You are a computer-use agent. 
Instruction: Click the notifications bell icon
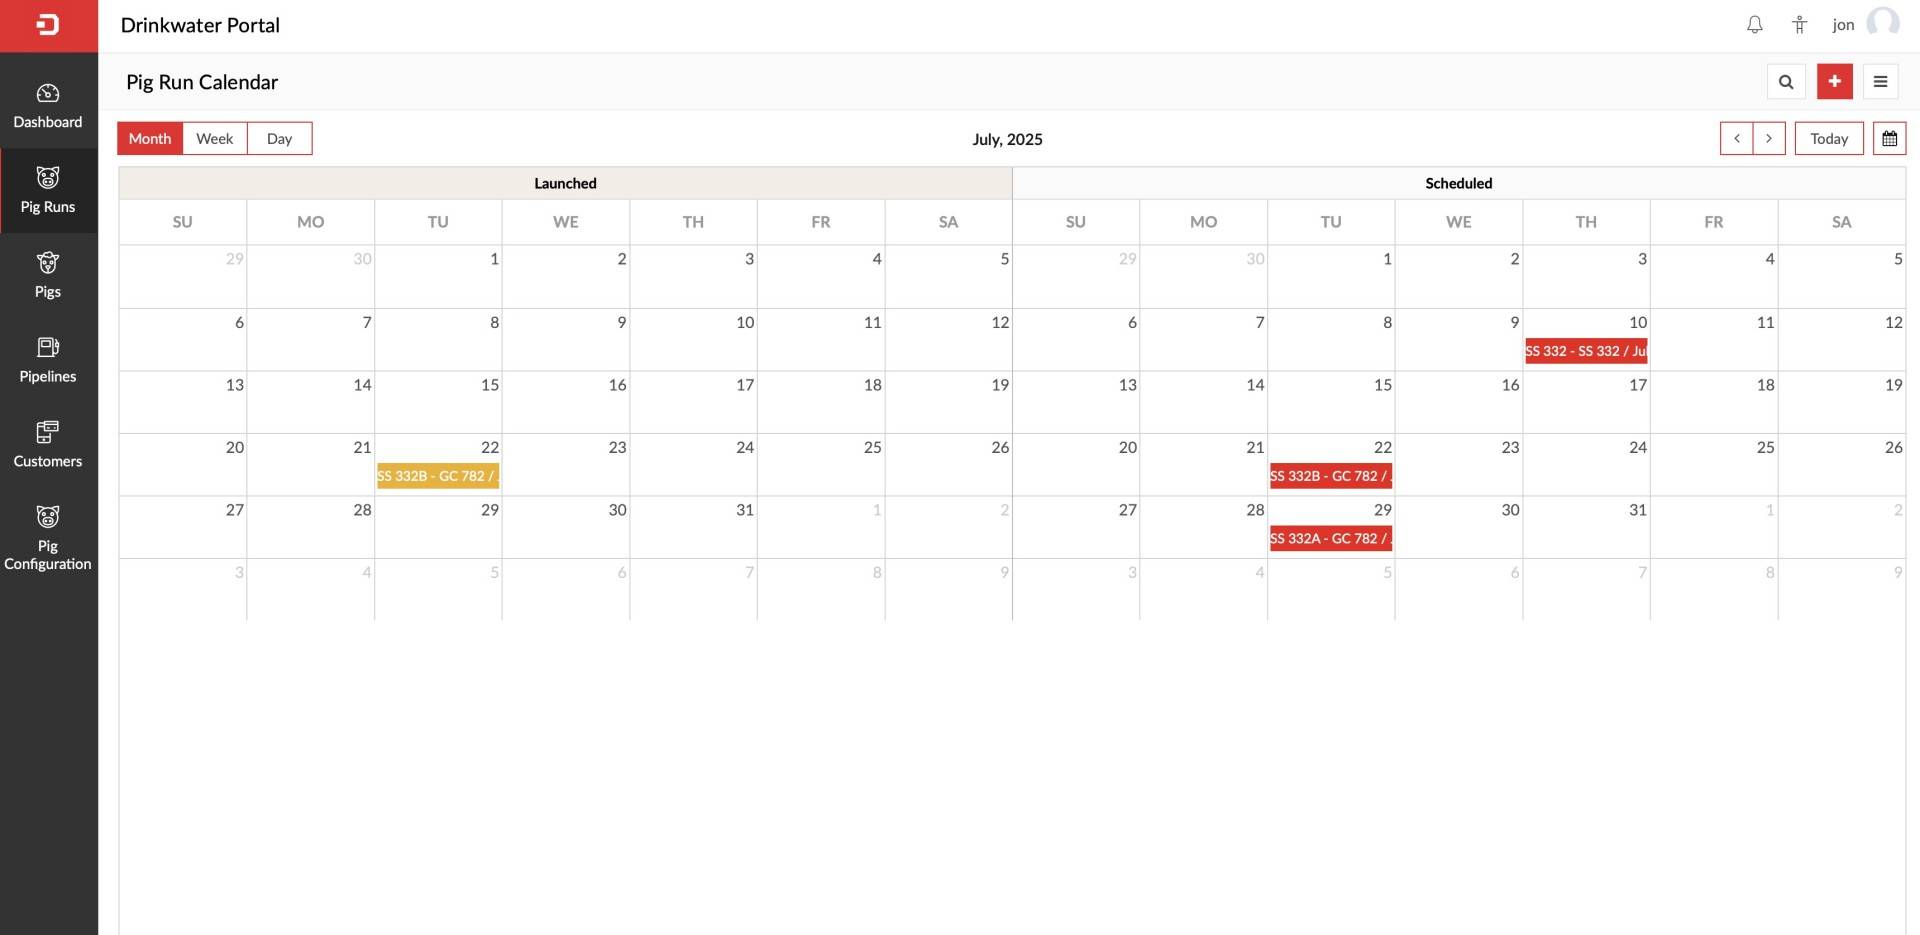1754,25
